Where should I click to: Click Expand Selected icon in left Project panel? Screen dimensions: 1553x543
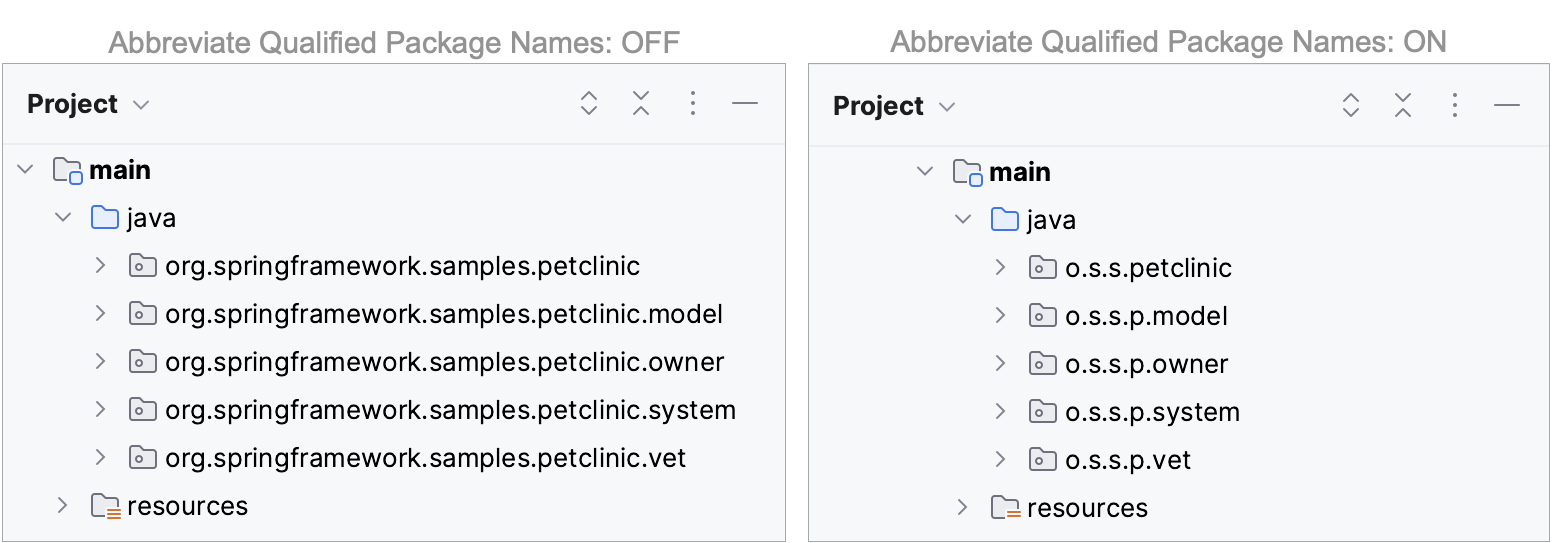589,104
